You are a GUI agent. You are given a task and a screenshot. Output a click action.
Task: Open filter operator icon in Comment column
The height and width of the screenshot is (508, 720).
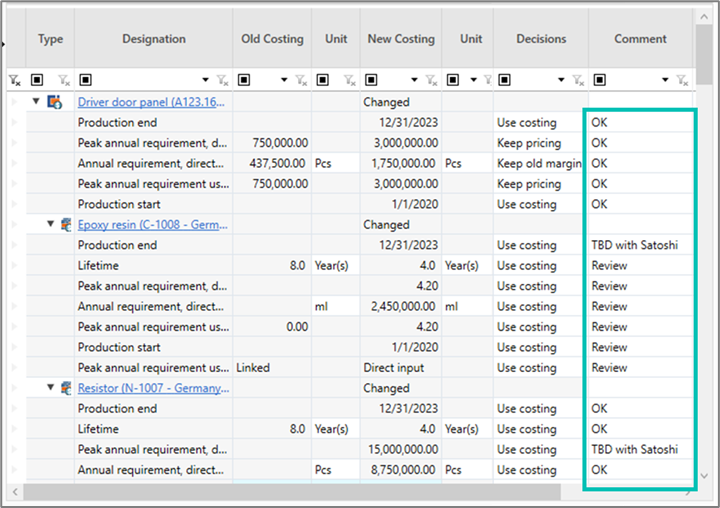pyautogui.click(x=599, y=80)
